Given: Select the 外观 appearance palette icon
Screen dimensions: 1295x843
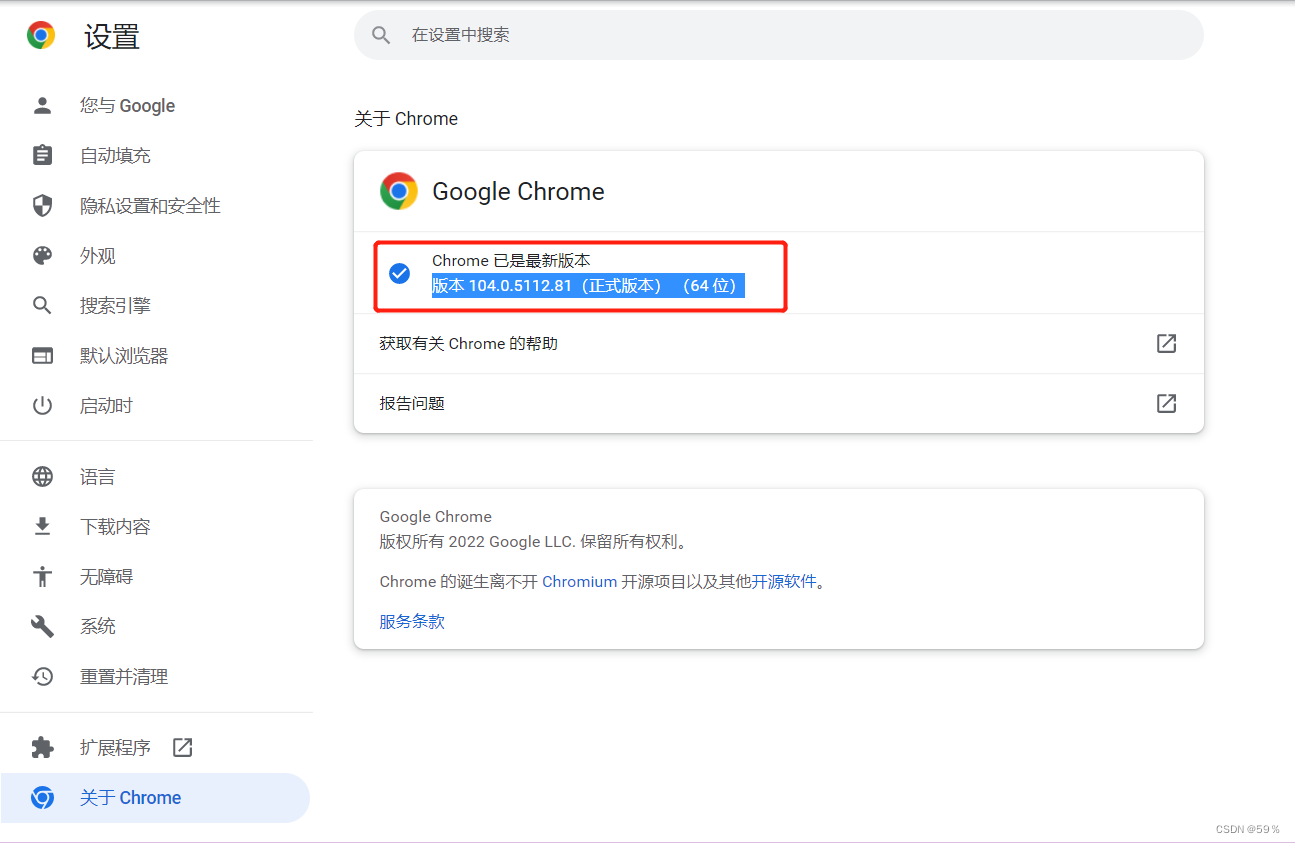Looking at the screenshot, I should [x=42, y=255].
